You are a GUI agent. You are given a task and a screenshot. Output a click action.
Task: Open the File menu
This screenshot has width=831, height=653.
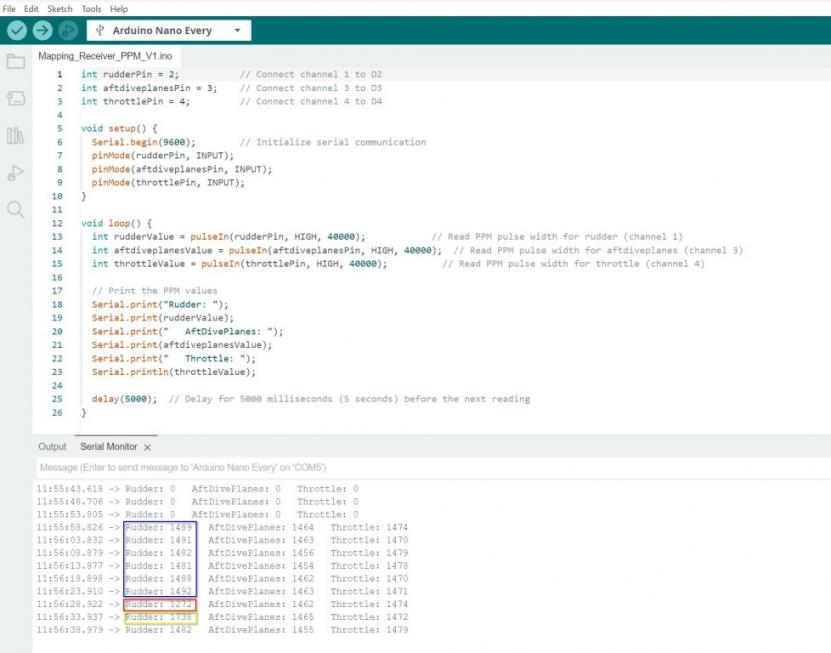pyautogui.click(x=10, y=8)
